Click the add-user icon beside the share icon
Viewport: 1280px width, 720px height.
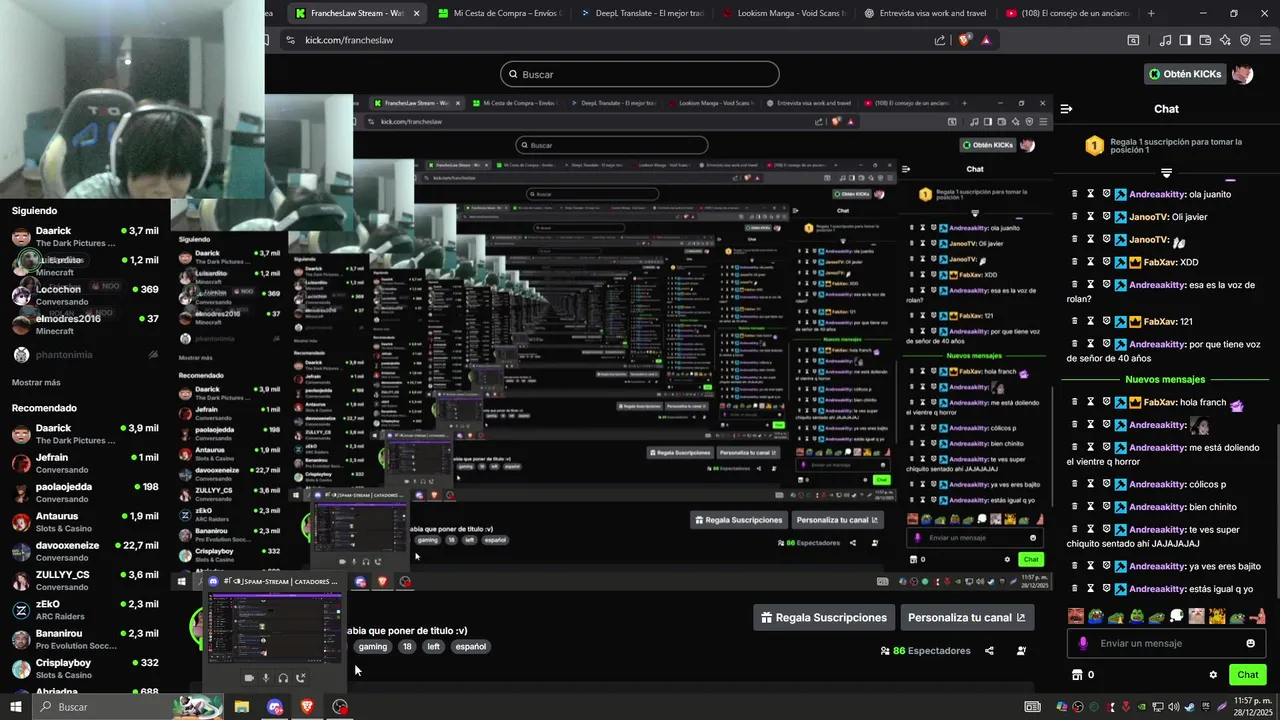[x=1021, y=651]
